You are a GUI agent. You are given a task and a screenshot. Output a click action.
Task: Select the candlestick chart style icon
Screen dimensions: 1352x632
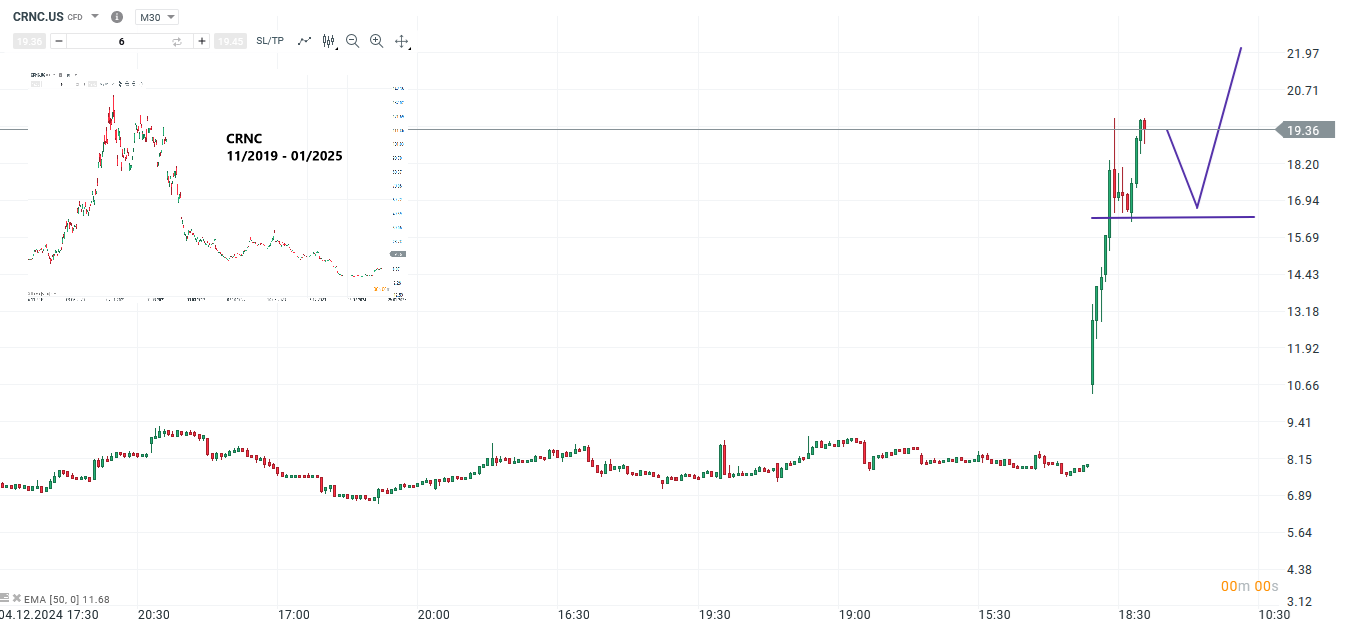click(x=327, y=40)
